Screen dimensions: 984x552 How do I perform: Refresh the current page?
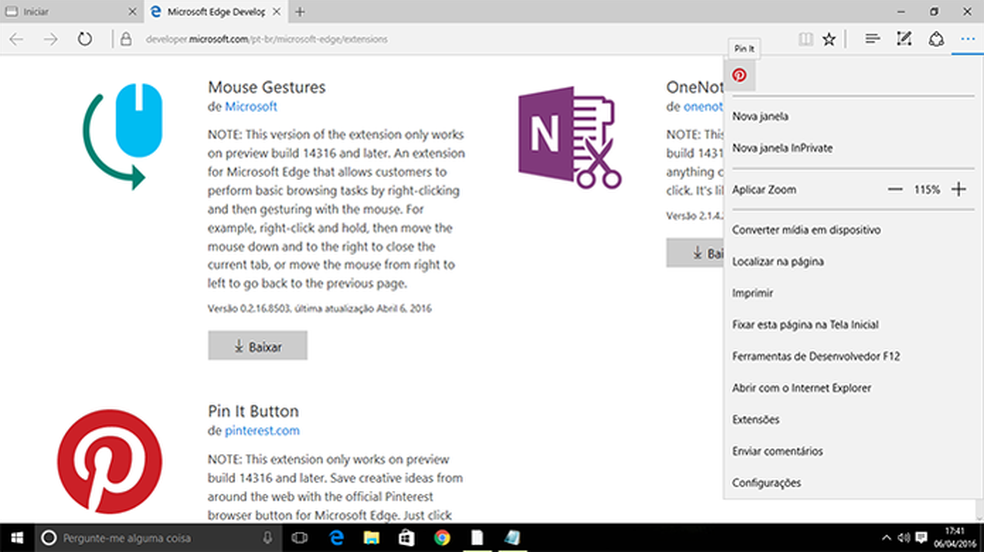85,40
